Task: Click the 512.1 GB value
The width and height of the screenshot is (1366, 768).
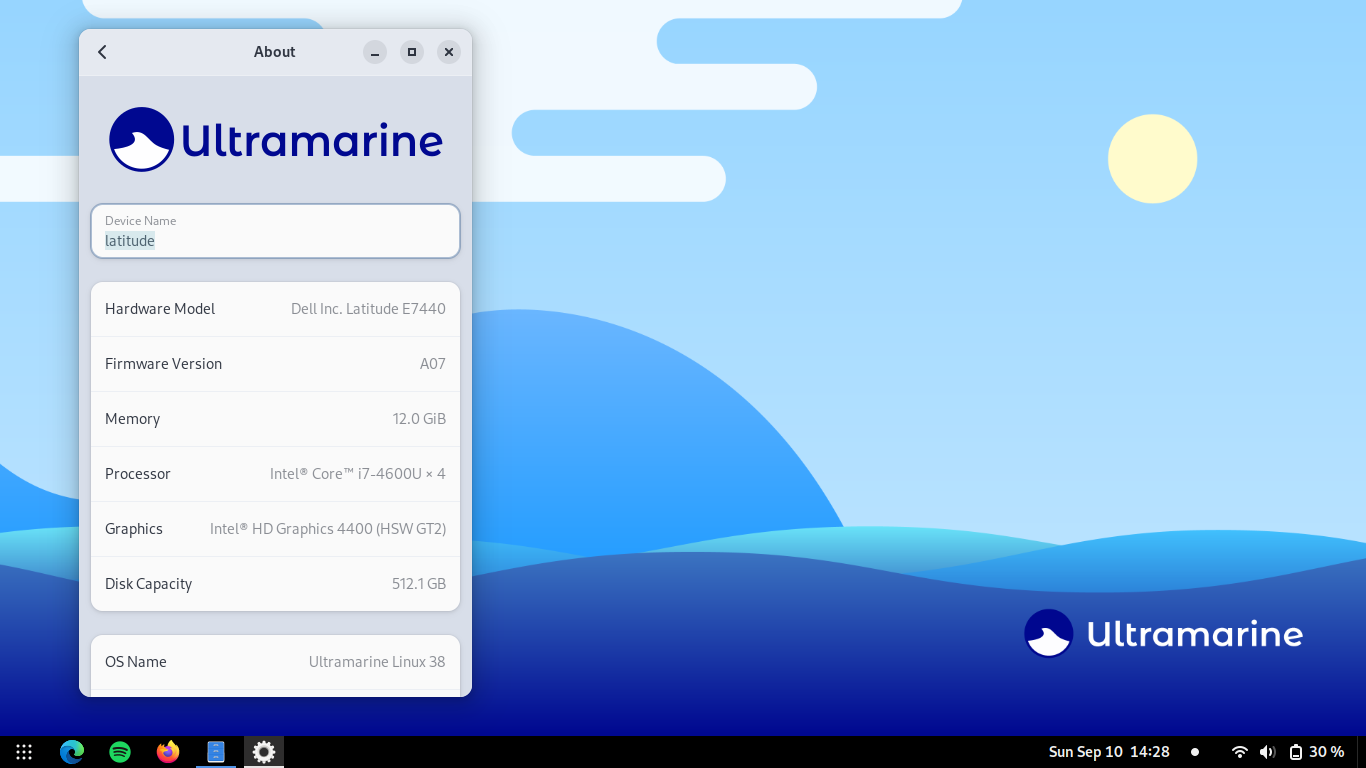Action: point(419,584)
